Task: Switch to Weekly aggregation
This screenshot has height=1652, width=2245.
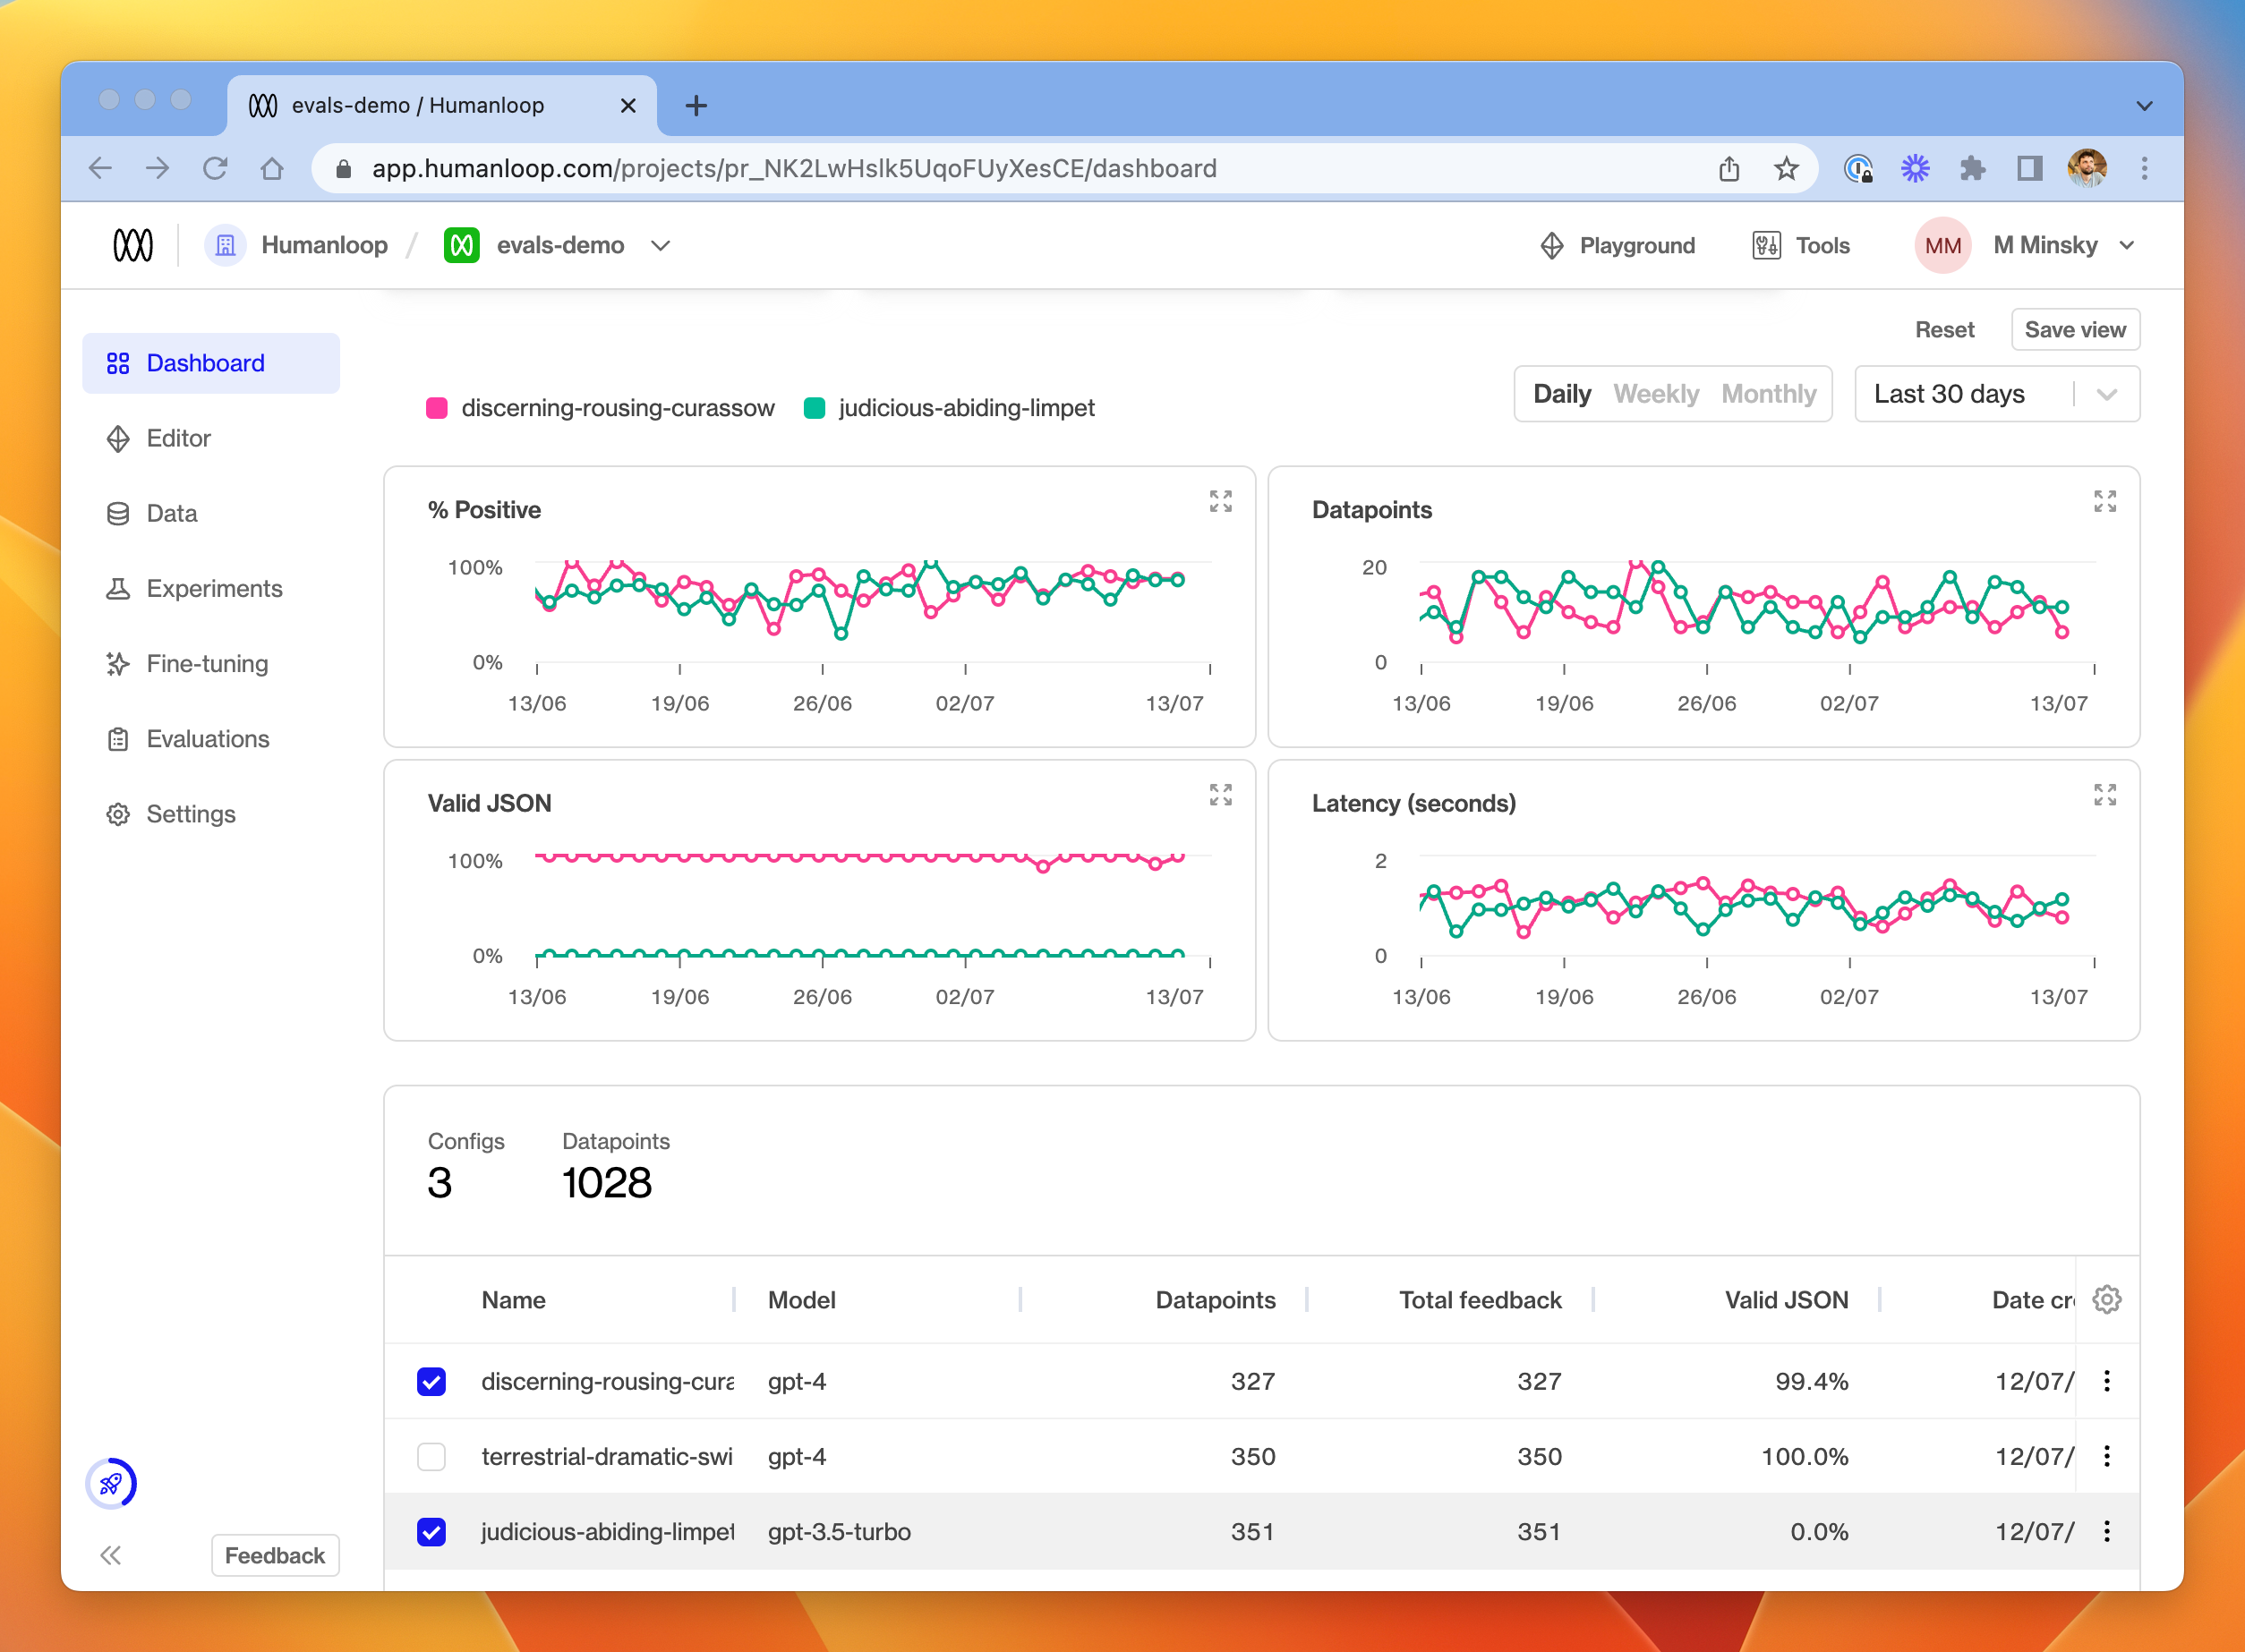Action: click(1656, 394)
